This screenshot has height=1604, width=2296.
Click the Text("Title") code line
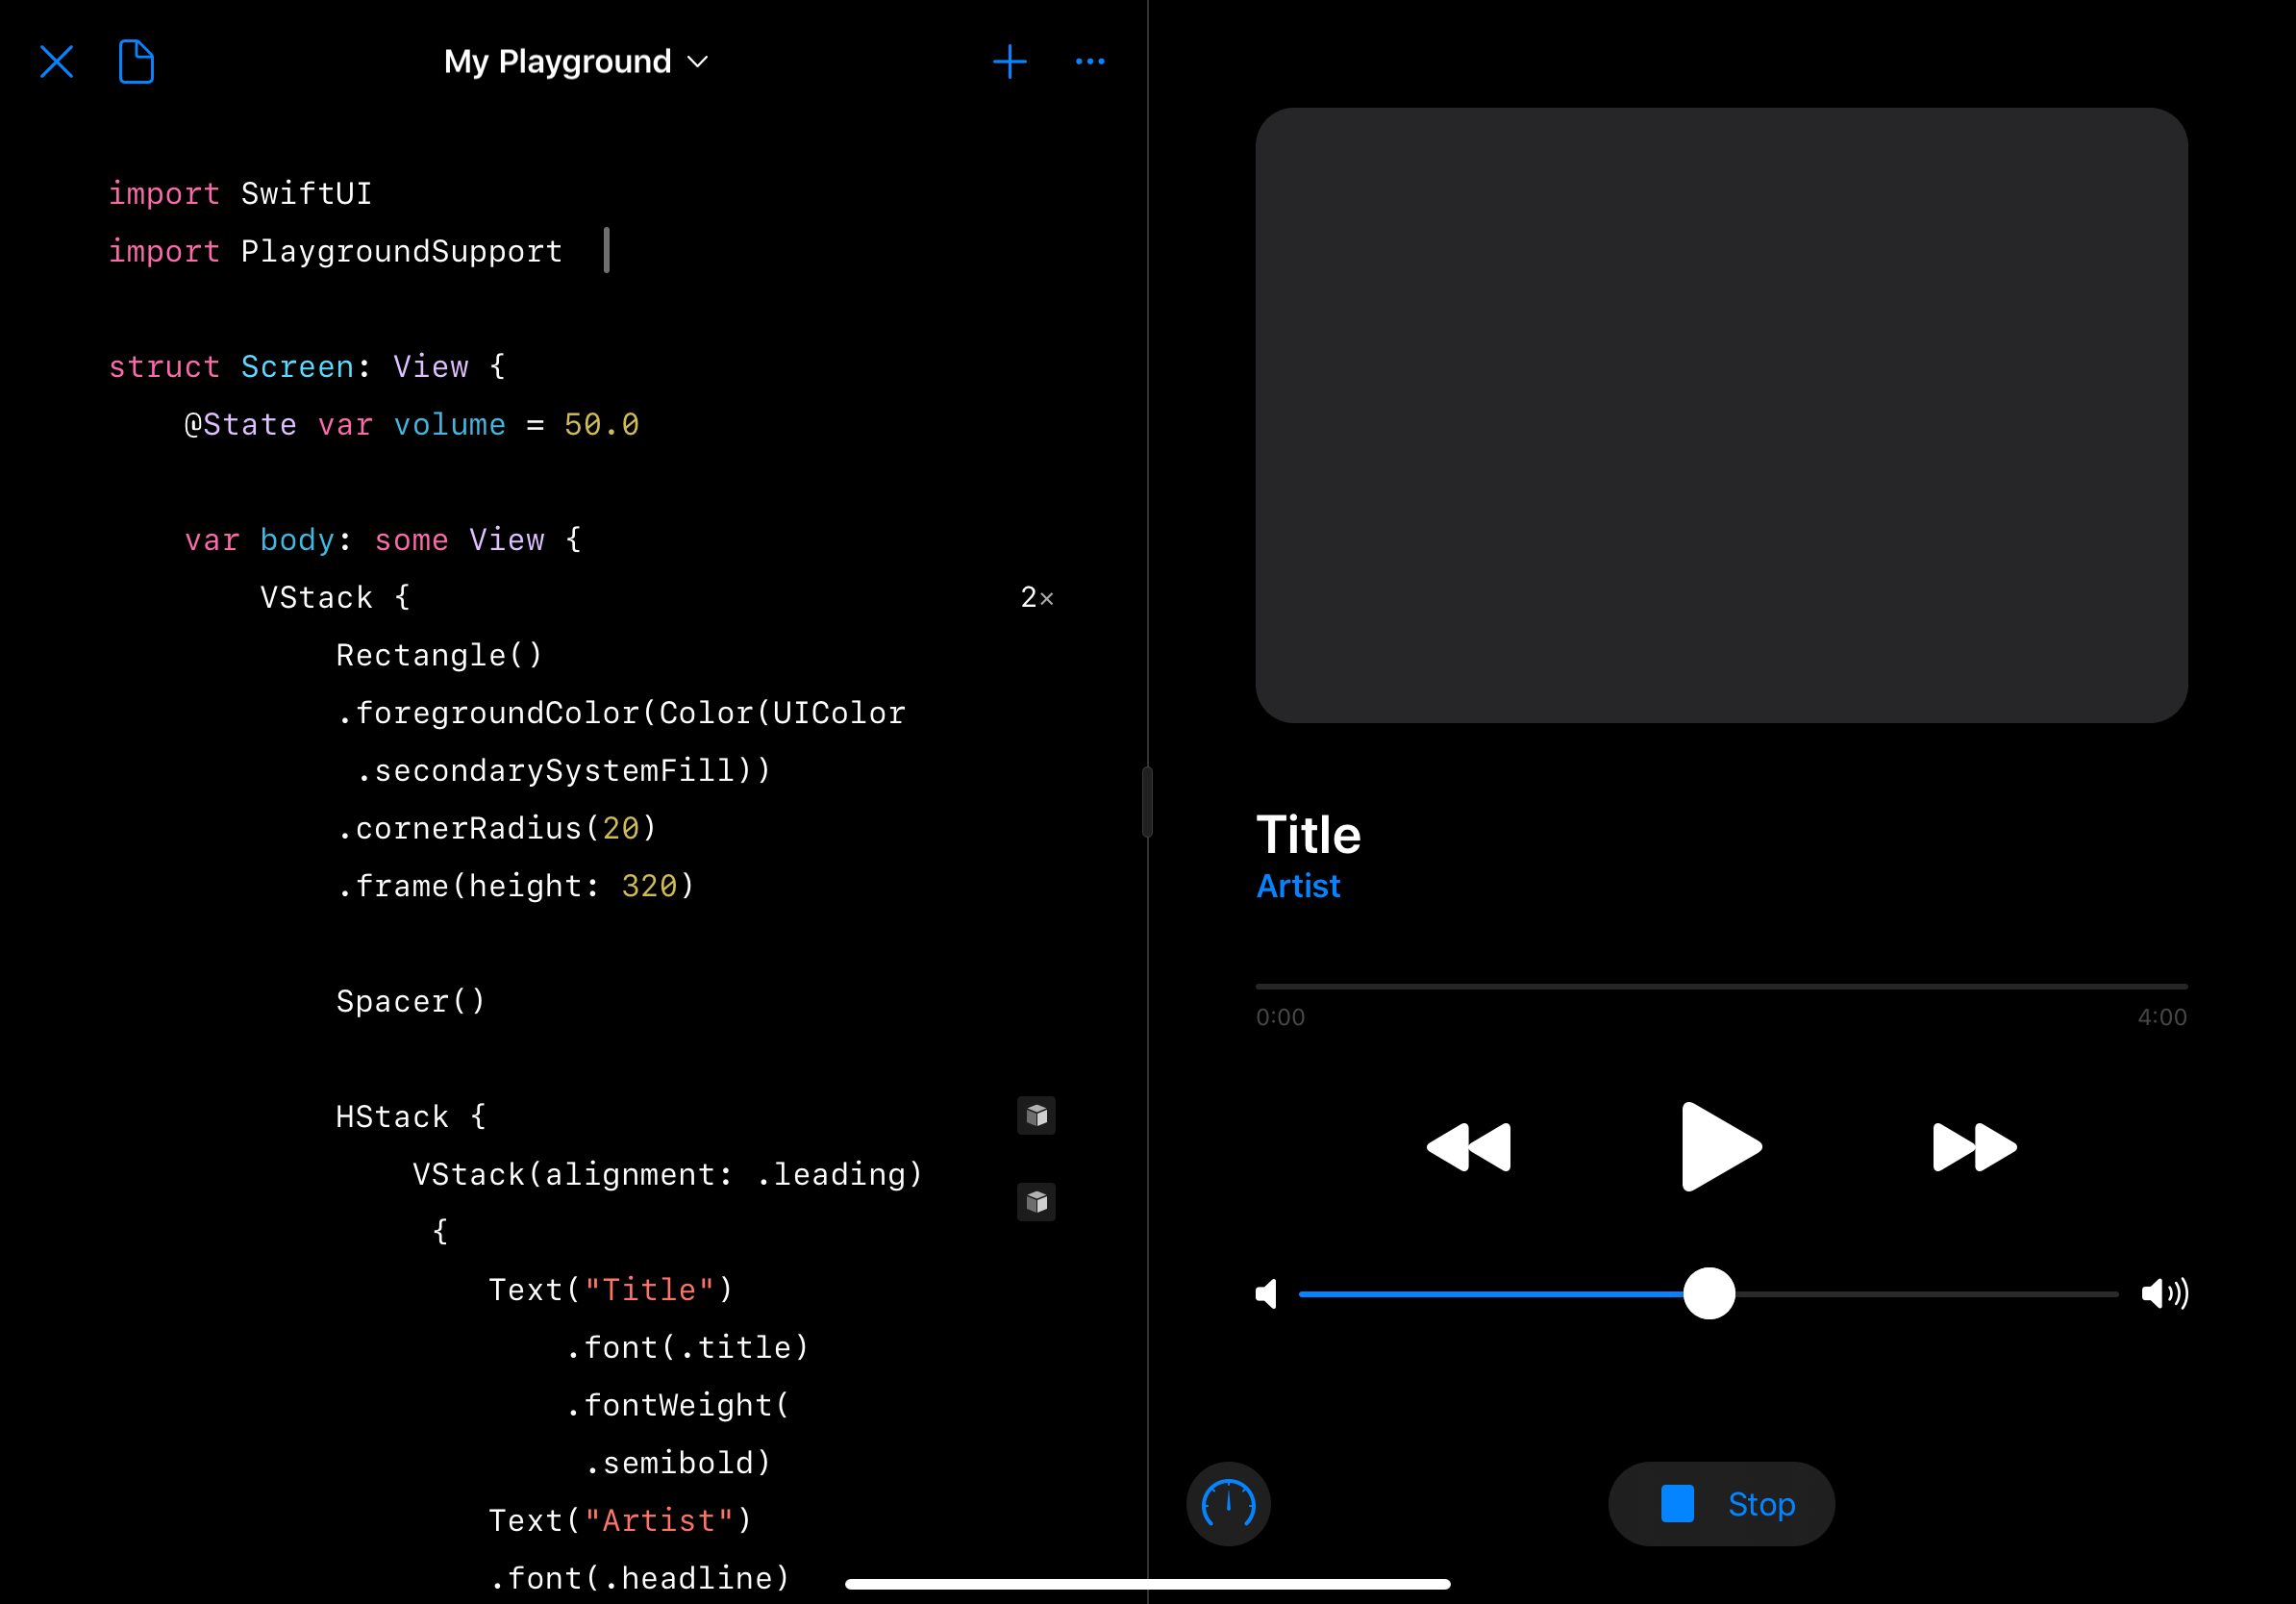(x=610, y=1289)
